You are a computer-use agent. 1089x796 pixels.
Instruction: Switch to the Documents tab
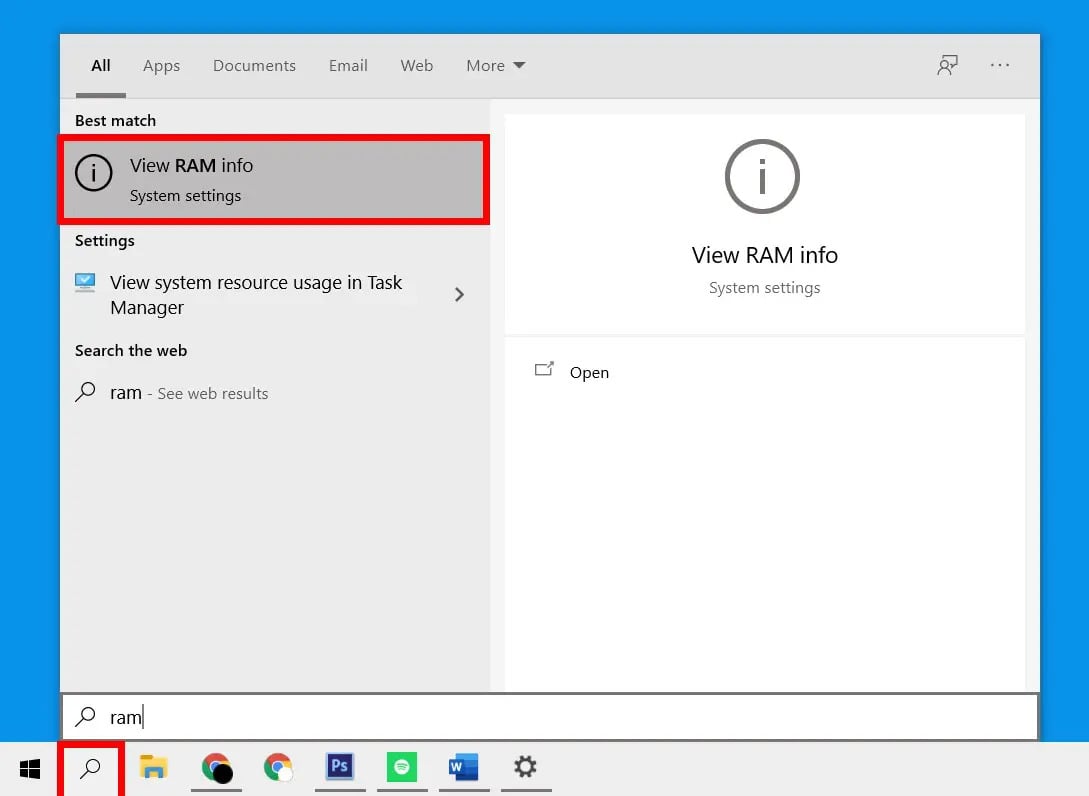(254, 65)
